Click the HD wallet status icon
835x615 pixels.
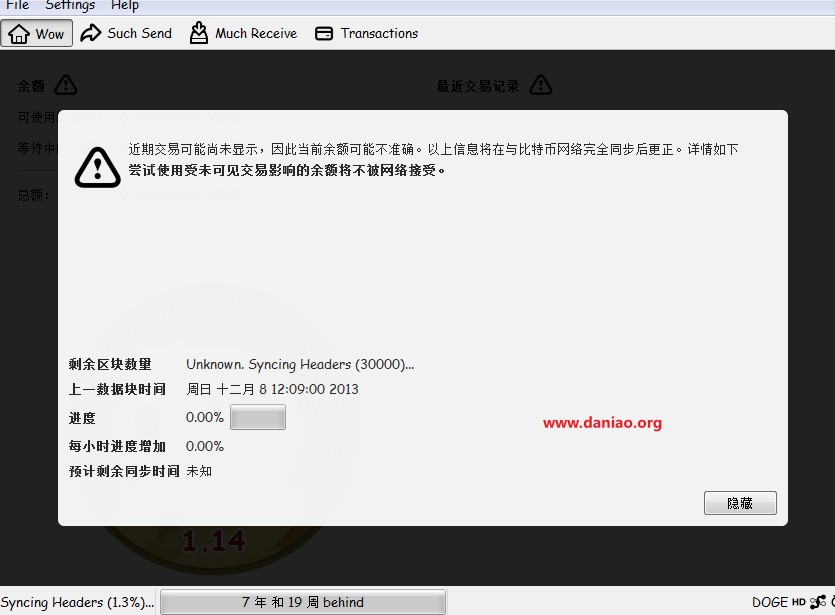tap(799, 602)
